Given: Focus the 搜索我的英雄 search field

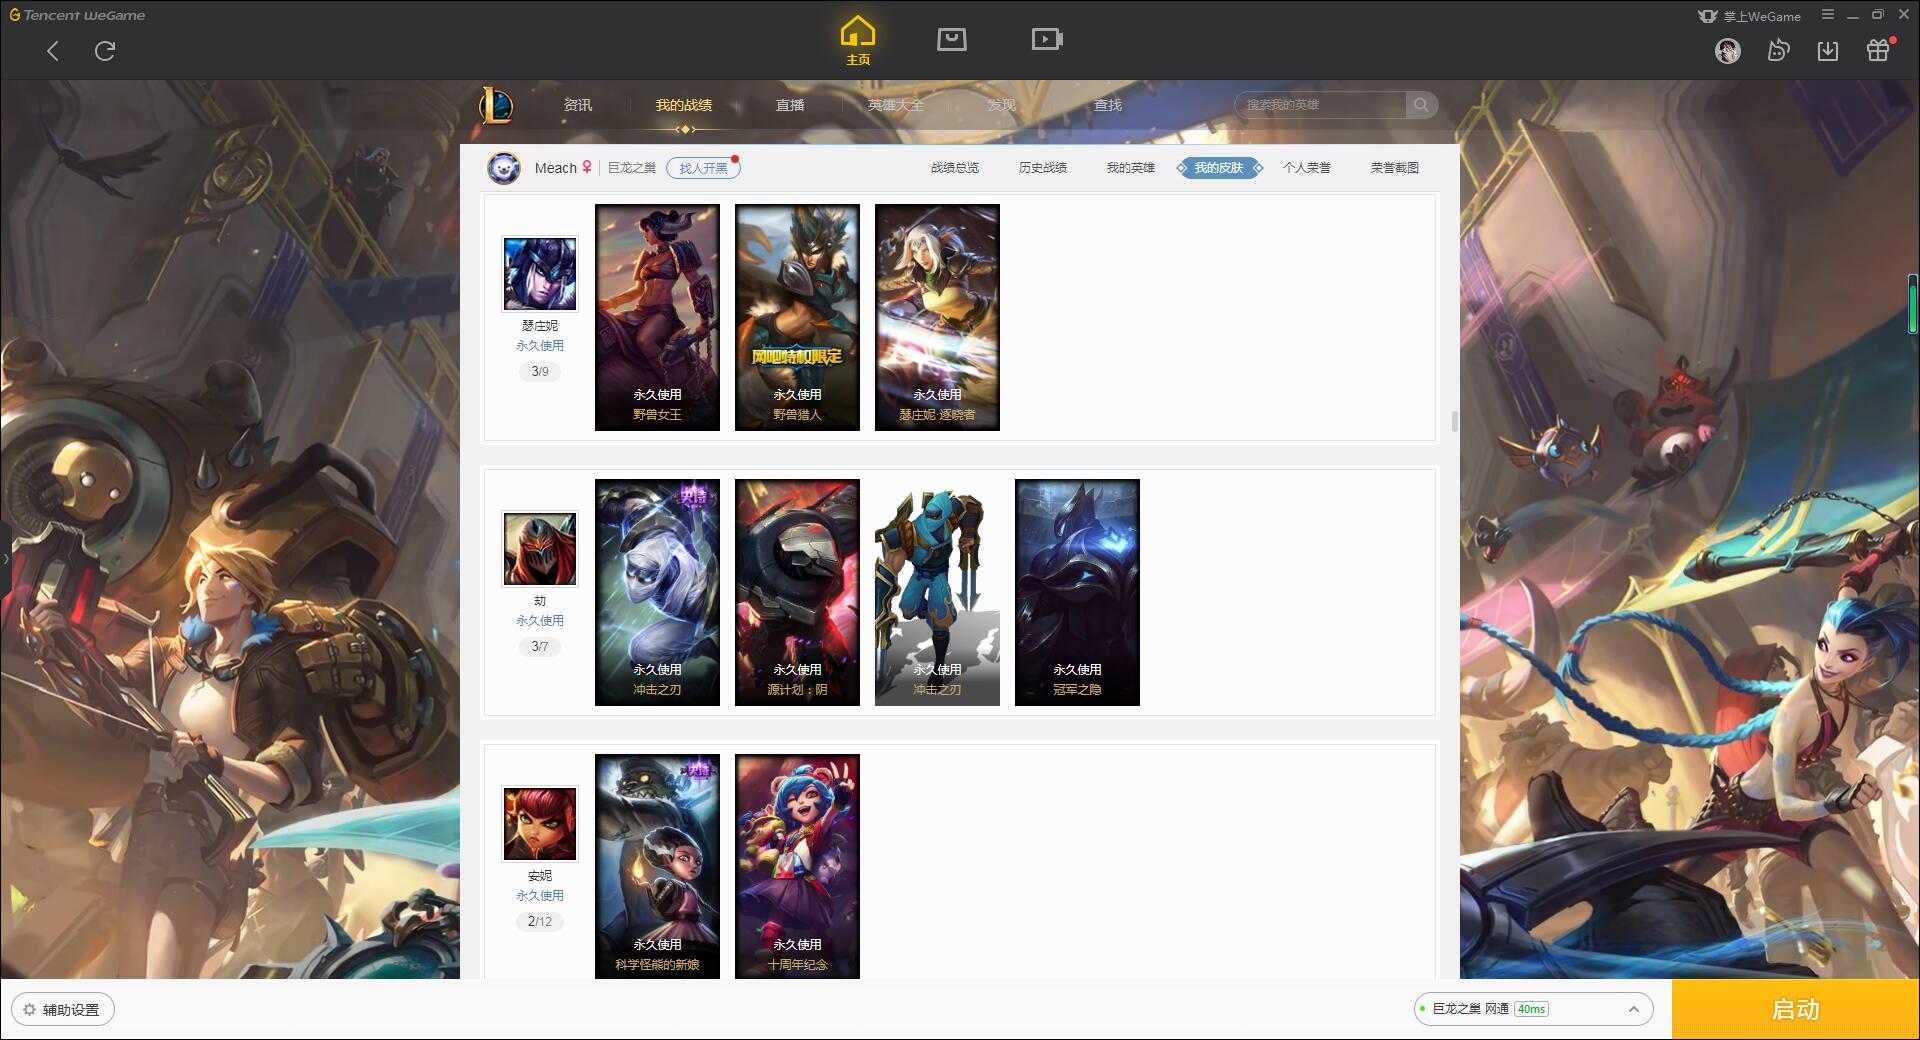Looking at the screenshot, I should (x=1322, y=105).
